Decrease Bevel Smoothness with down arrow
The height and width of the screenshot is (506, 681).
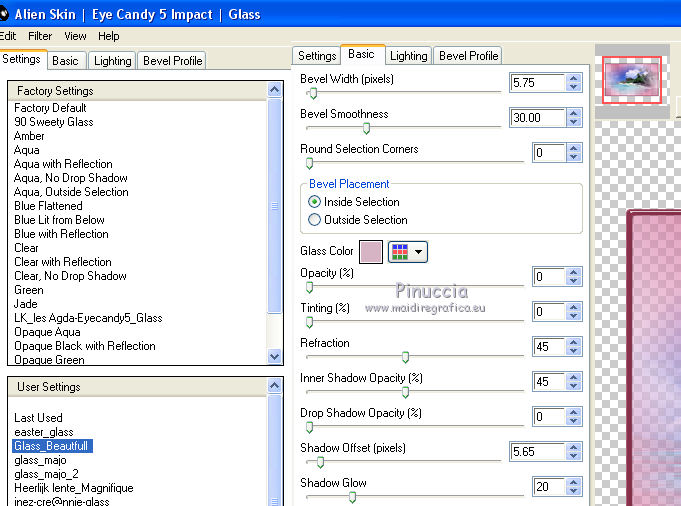[574, 122]
